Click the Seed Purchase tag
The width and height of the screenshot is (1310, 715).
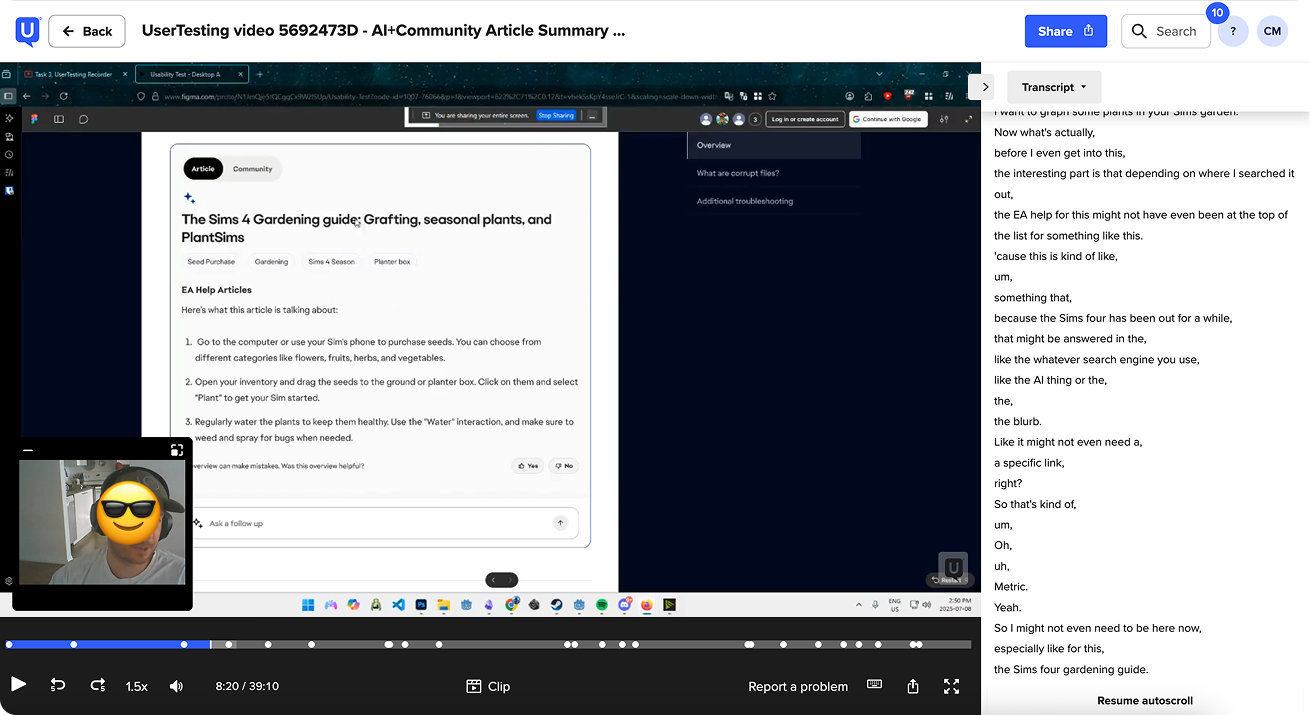coord(211,262)
